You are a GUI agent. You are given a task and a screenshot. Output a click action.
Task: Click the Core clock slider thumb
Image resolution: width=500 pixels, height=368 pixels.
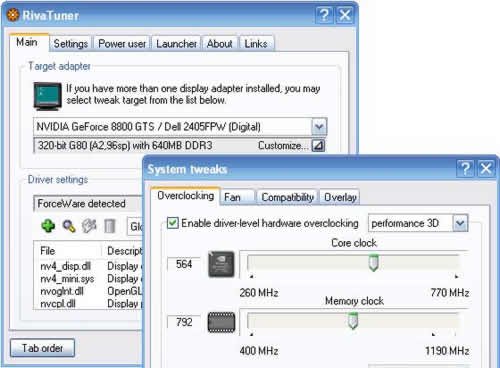[x=374, y=263]
